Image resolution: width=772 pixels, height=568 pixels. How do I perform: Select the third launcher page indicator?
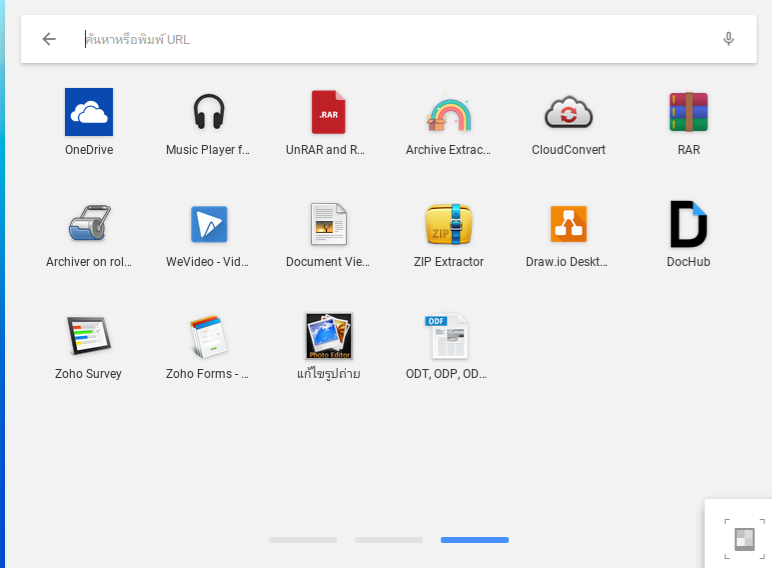click(475, 540)
